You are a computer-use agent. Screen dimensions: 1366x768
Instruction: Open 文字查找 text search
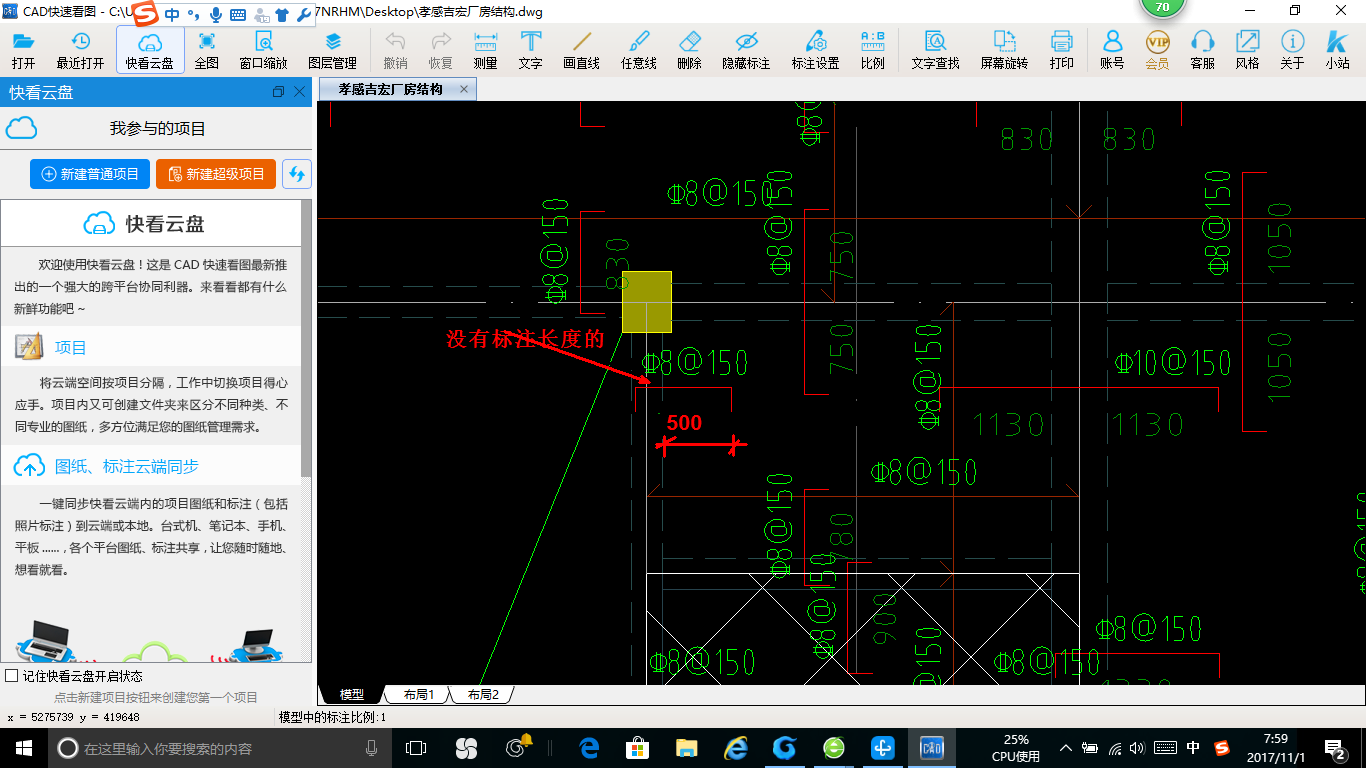935,50
